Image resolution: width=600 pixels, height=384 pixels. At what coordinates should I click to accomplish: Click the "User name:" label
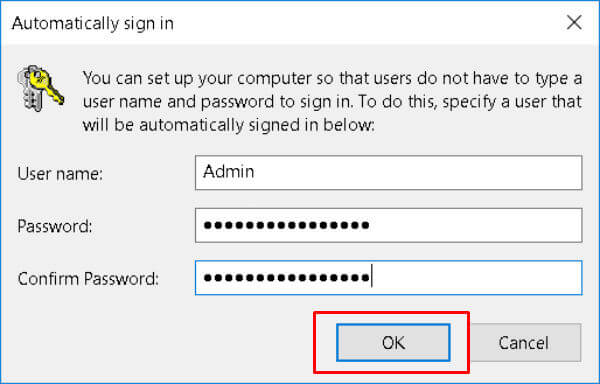pyautogui.click(x=60, y=174)
